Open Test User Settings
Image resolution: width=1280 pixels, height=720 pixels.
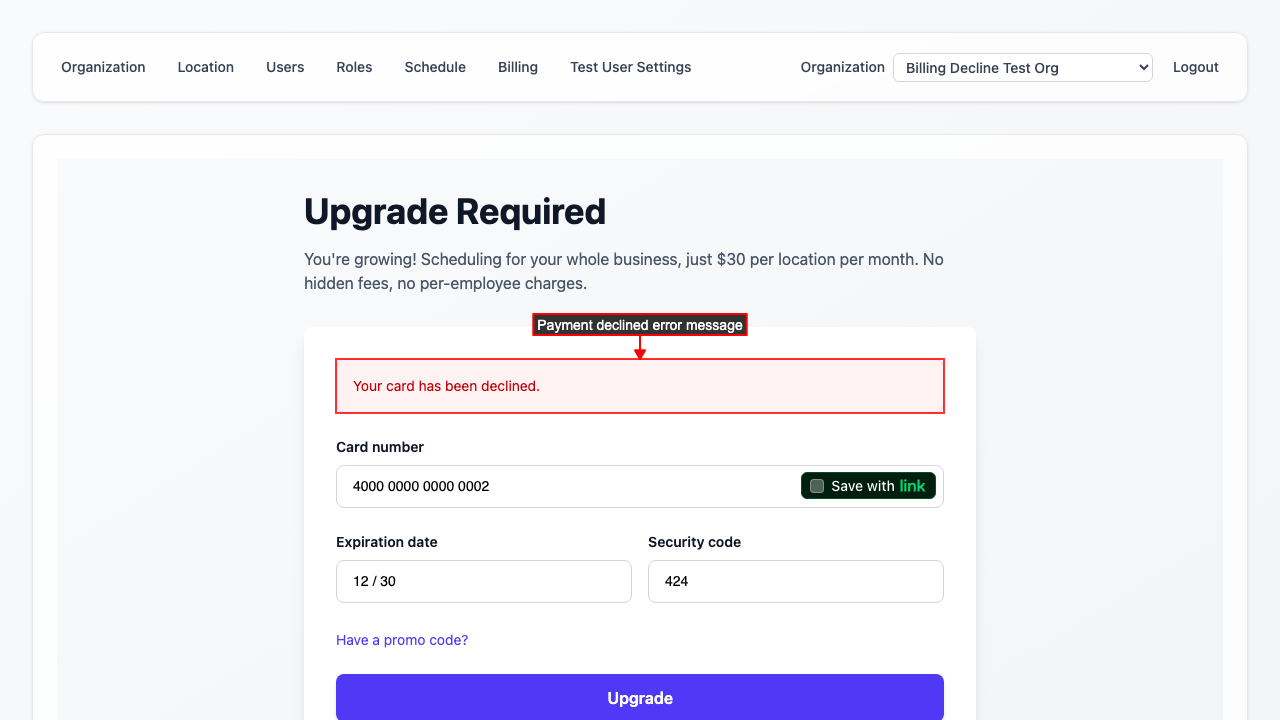coord(631,67)
